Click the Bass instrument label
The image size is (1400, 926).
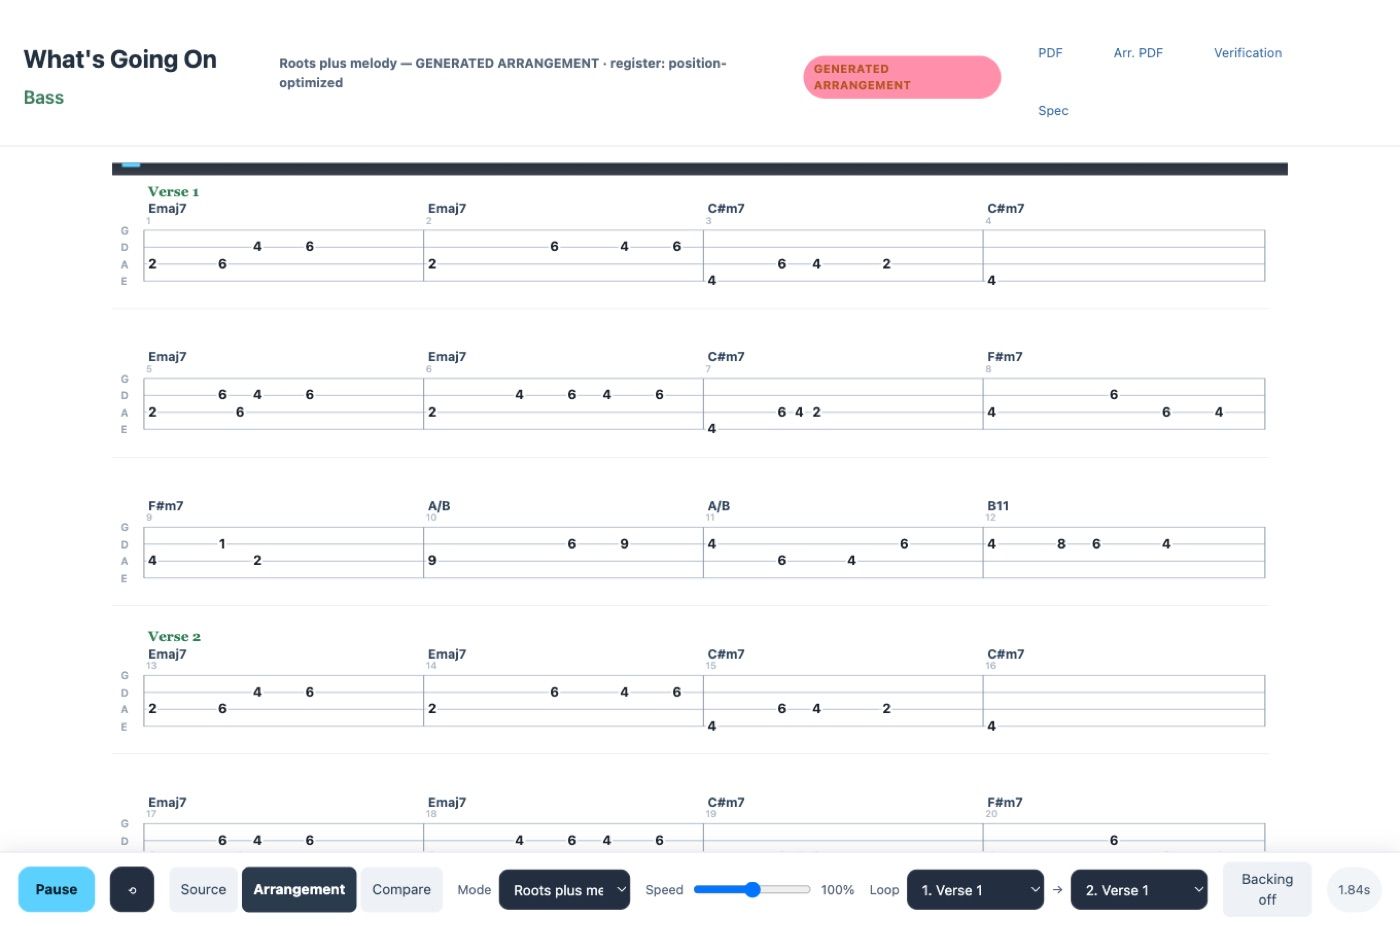(x=44, y=97)
